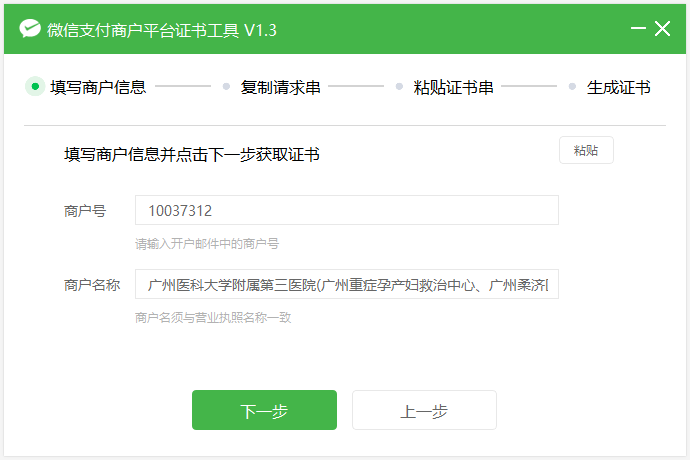Close the certificate tool window
Viewport: 690px width, 460px height.
point(662,29)
